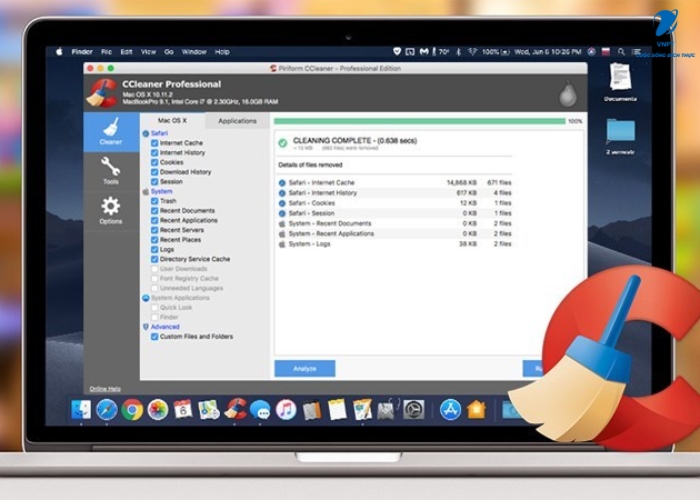Open Photos from the Dock
The height and width of the screenshot is (500, 700).
[x=158, y=410]
